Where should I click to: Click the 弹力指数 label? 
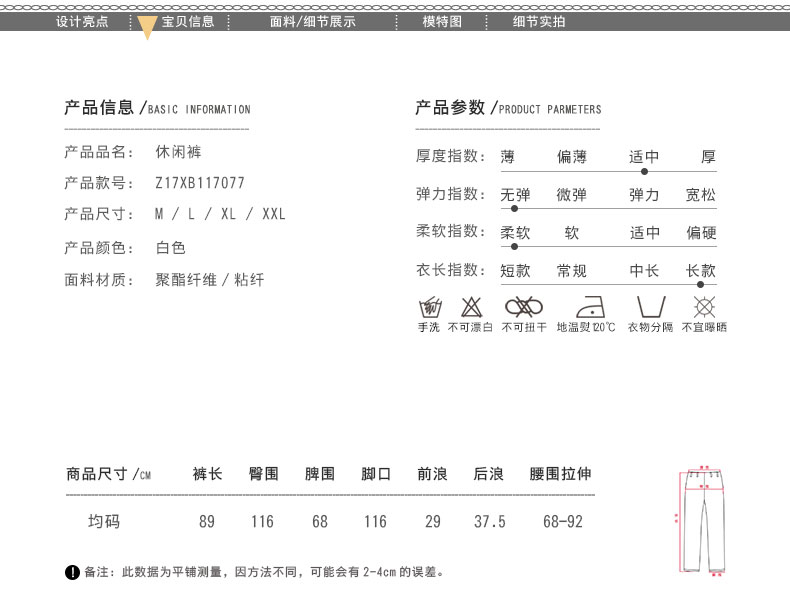point(450,194)
